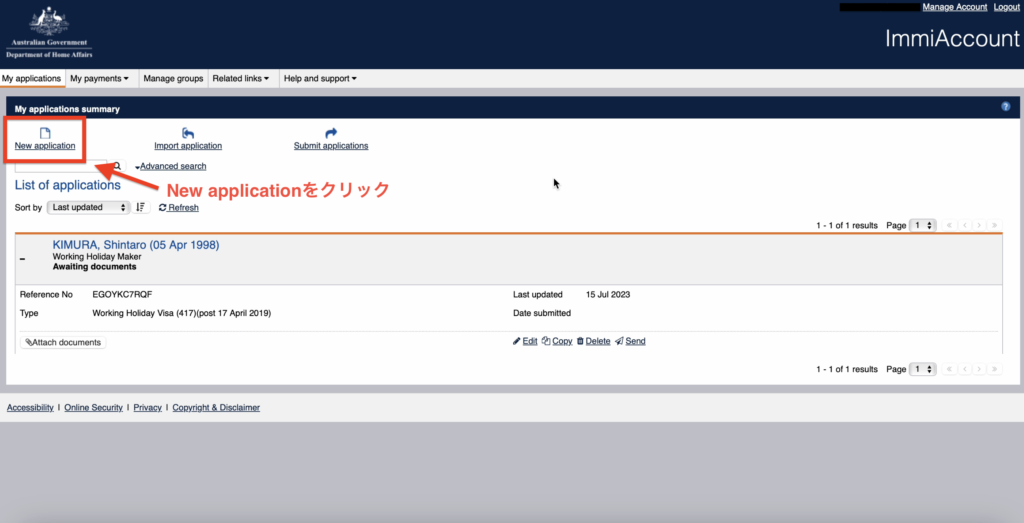Image resolution: width=1024 pixels, height=523 pixels.
Task: Click the Import application icon
Action: tap(188, 133)
